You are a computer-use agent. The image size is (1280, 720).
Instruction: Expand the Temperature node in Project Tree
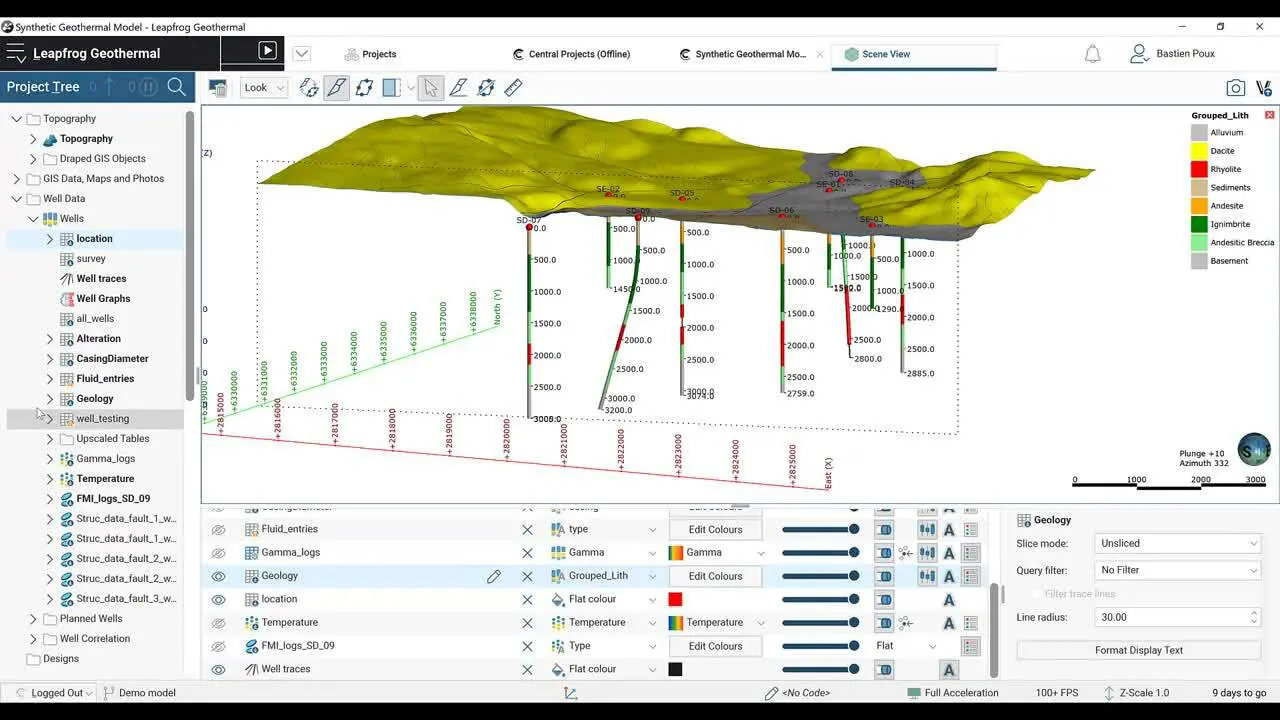(x=50, y=479)
